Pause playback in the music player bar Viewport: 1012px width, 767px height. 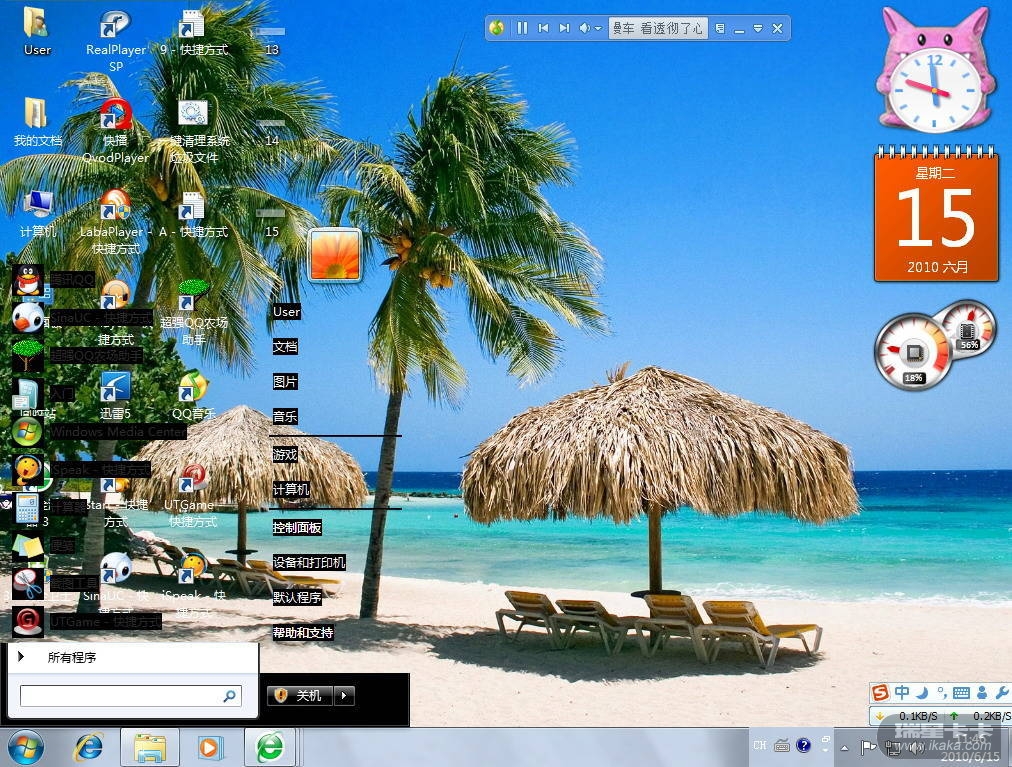coord(522,29)
